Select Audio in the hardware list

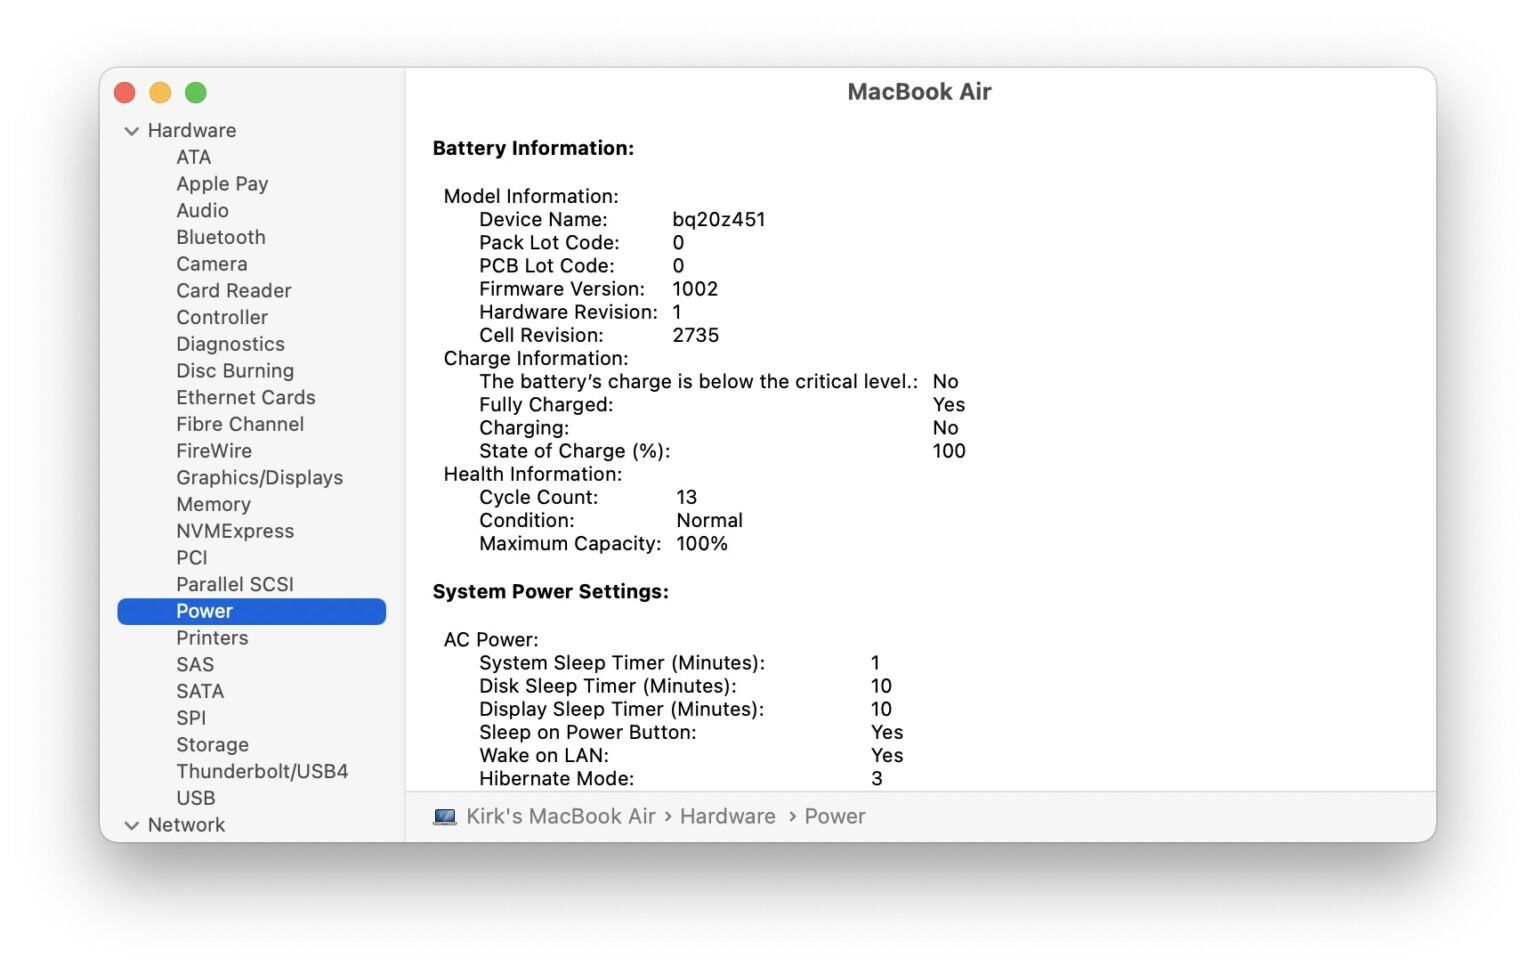click(x=202, y=210)
